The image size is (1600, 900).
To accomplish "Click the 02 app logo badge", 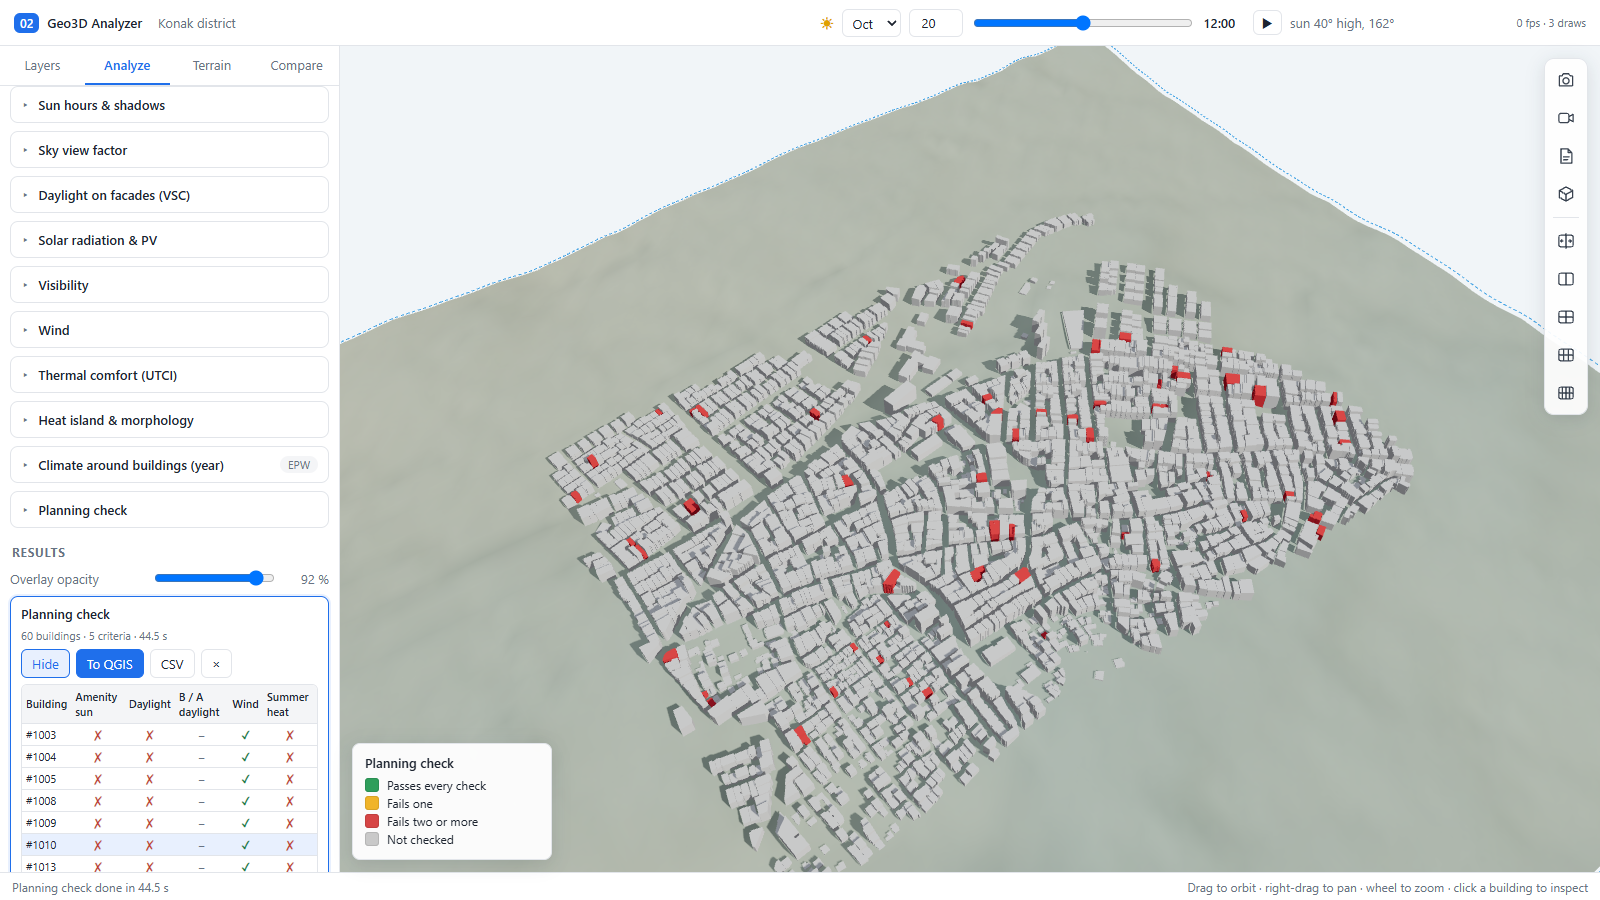I will [x=26, y=23].
